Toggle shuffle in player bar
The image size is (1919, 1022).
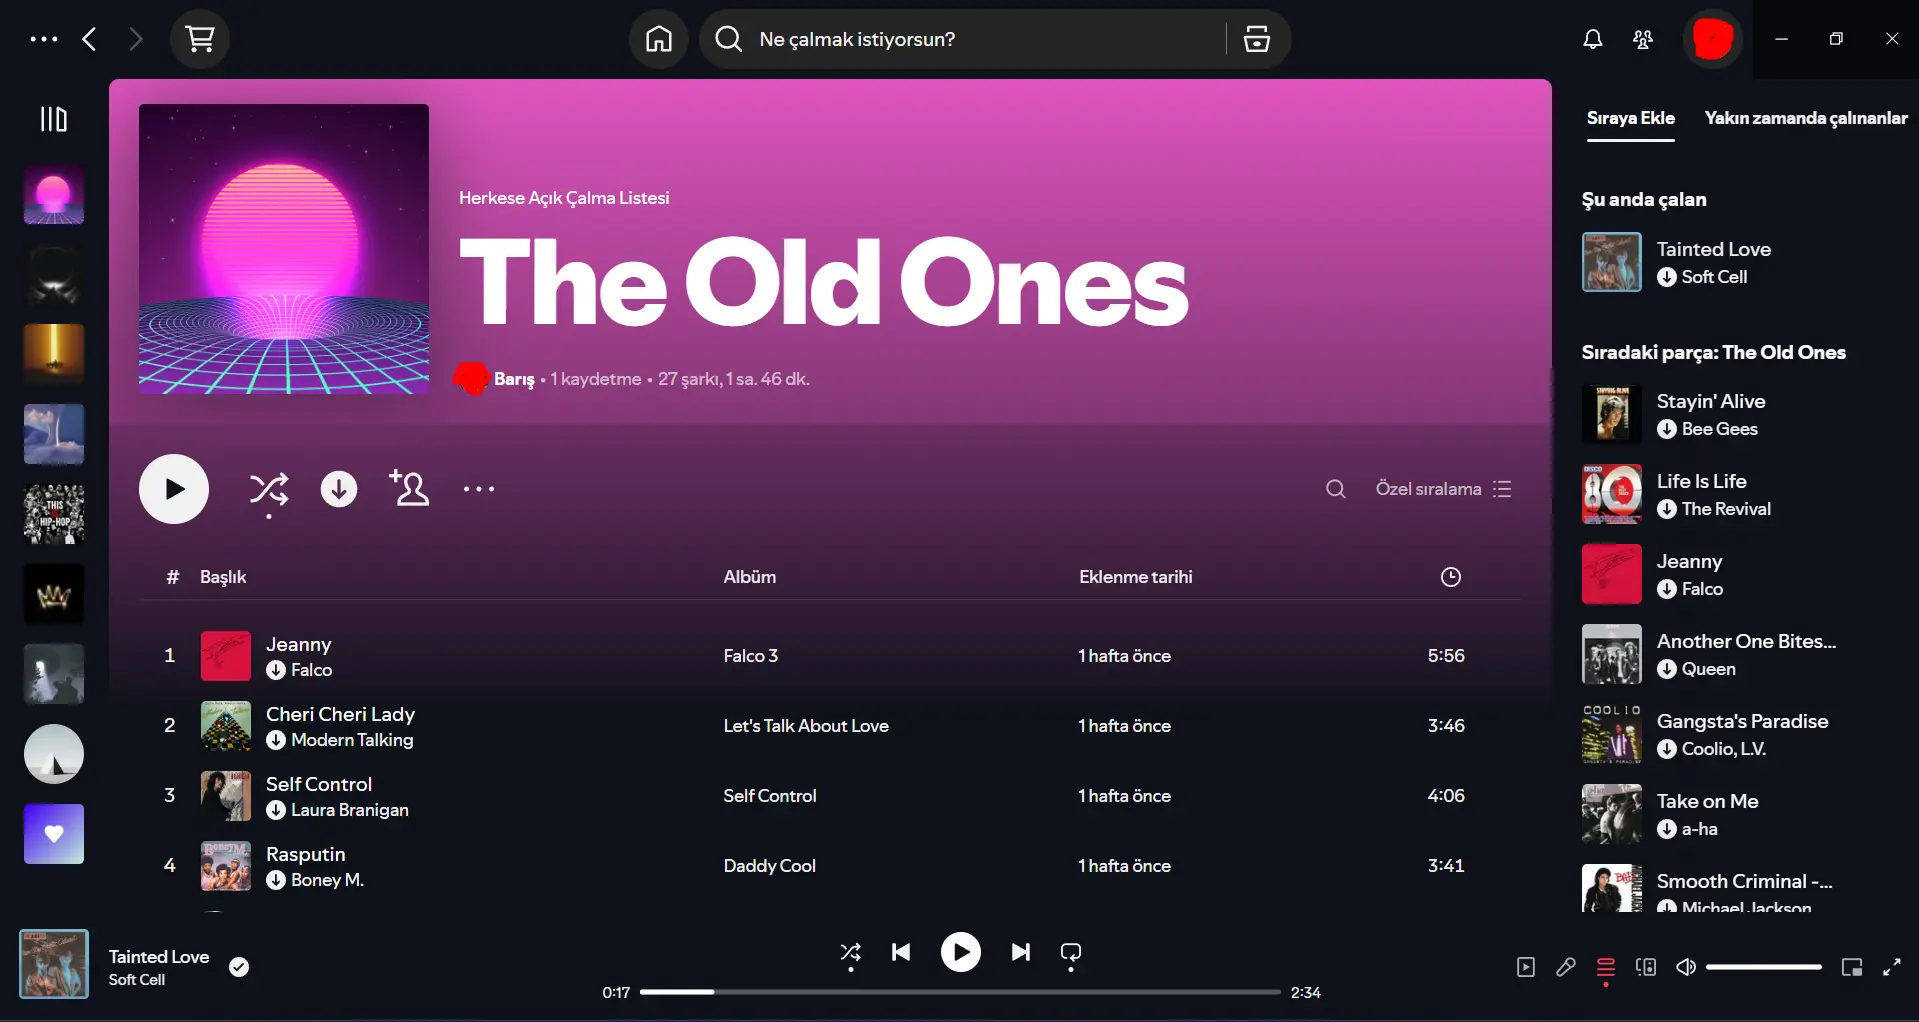(851, 952)
